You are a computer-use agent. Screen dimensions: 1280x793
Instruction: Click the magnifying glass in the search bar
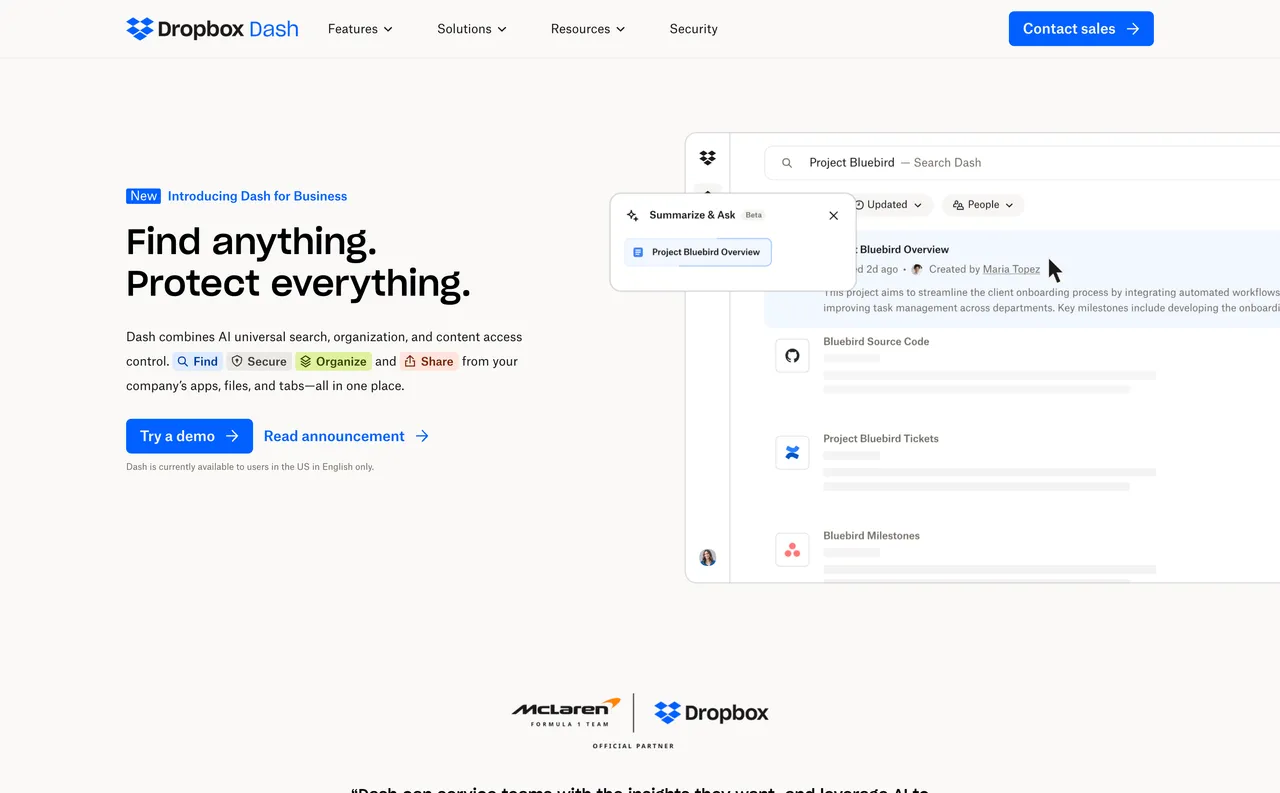coord(787,162)
